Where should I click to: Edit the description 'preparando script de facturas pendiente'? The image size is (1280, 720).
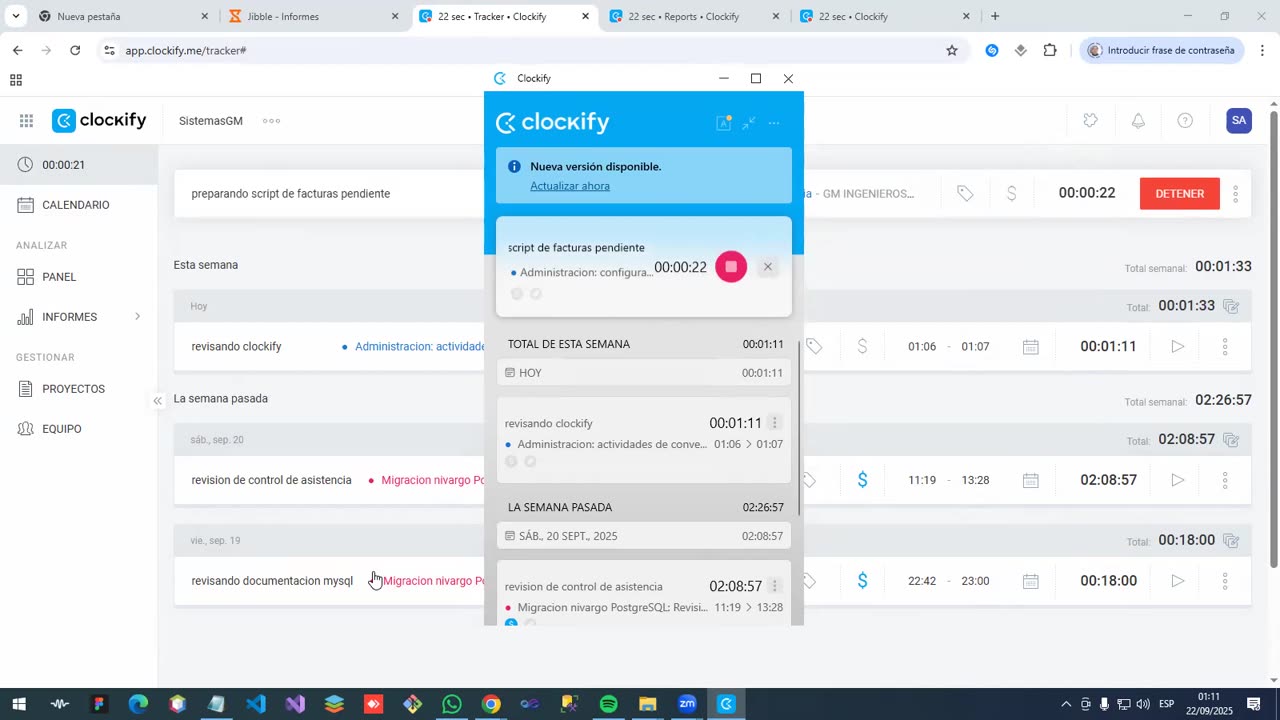click(291, 194)
